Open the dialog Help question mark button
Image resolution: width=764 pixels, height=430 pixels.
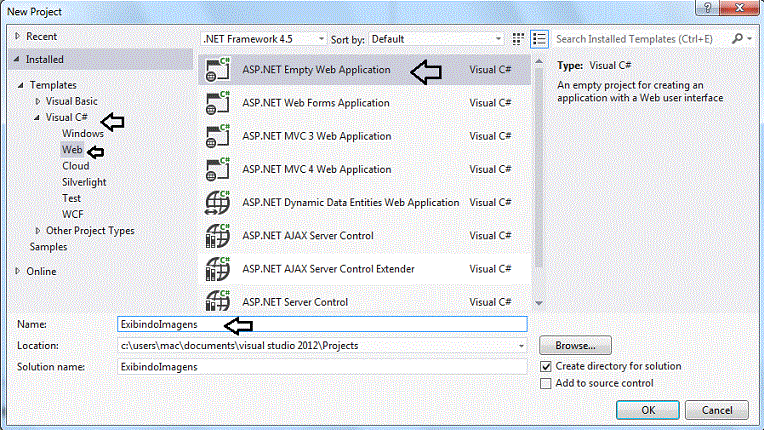click(707, 8)
